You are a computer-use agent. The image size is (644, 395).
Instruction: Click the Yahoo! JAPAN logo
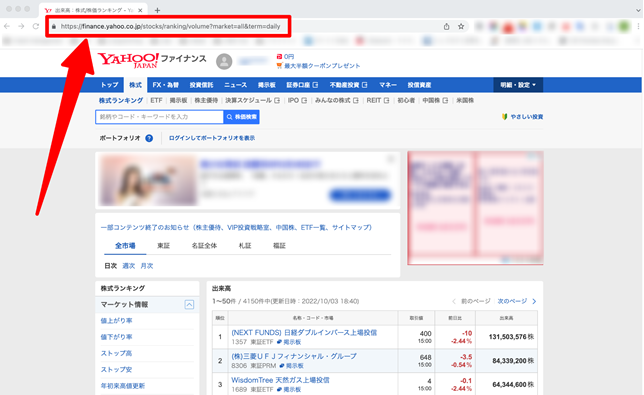click(x=128, y=61)
